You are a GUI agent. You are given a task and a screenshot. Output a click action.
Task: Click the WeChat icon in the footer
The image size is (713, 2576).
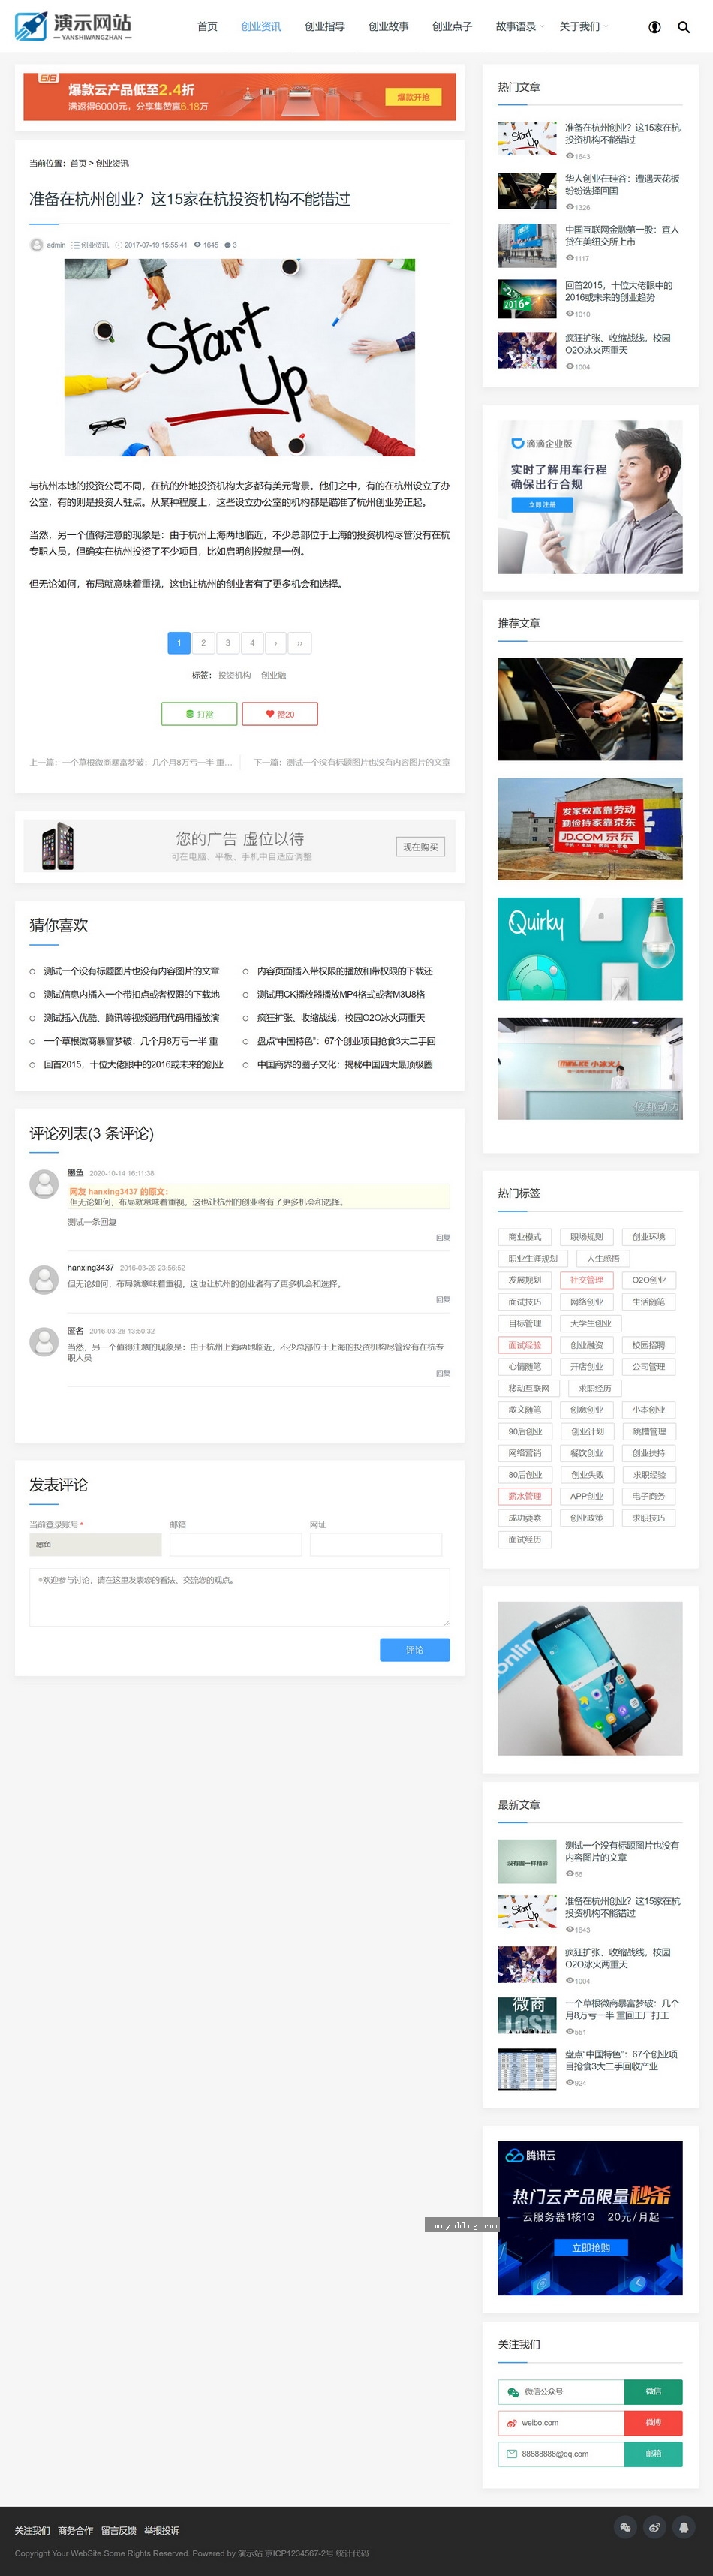tap(626, 2527)
